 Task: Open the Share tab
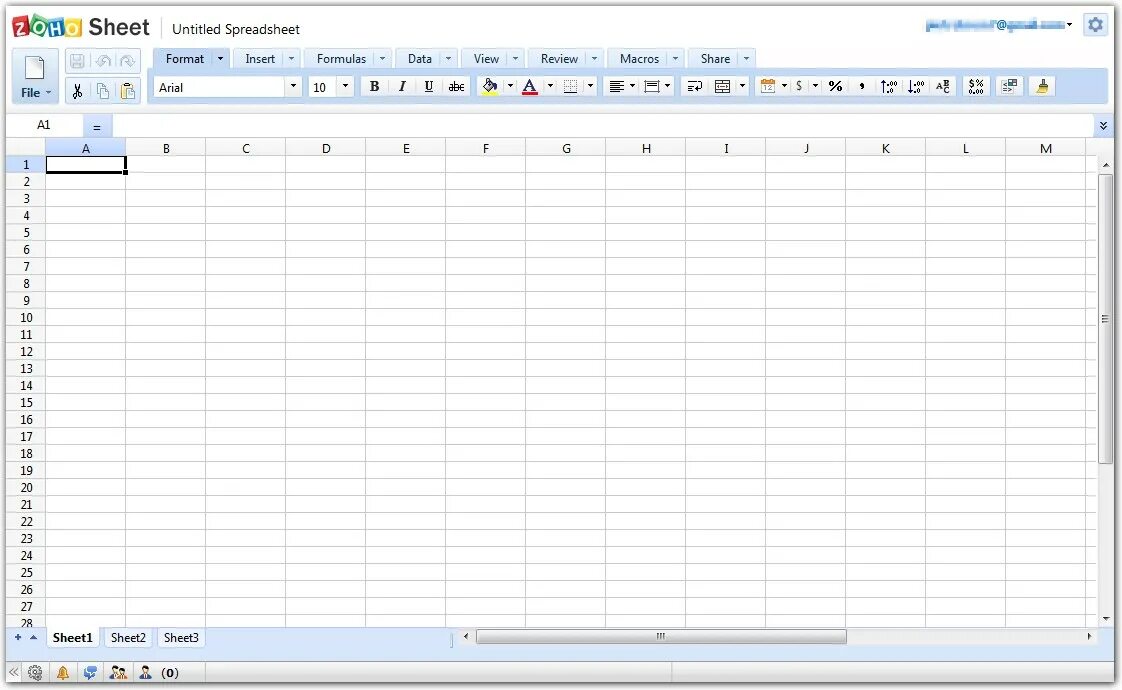tap(715, 59)
